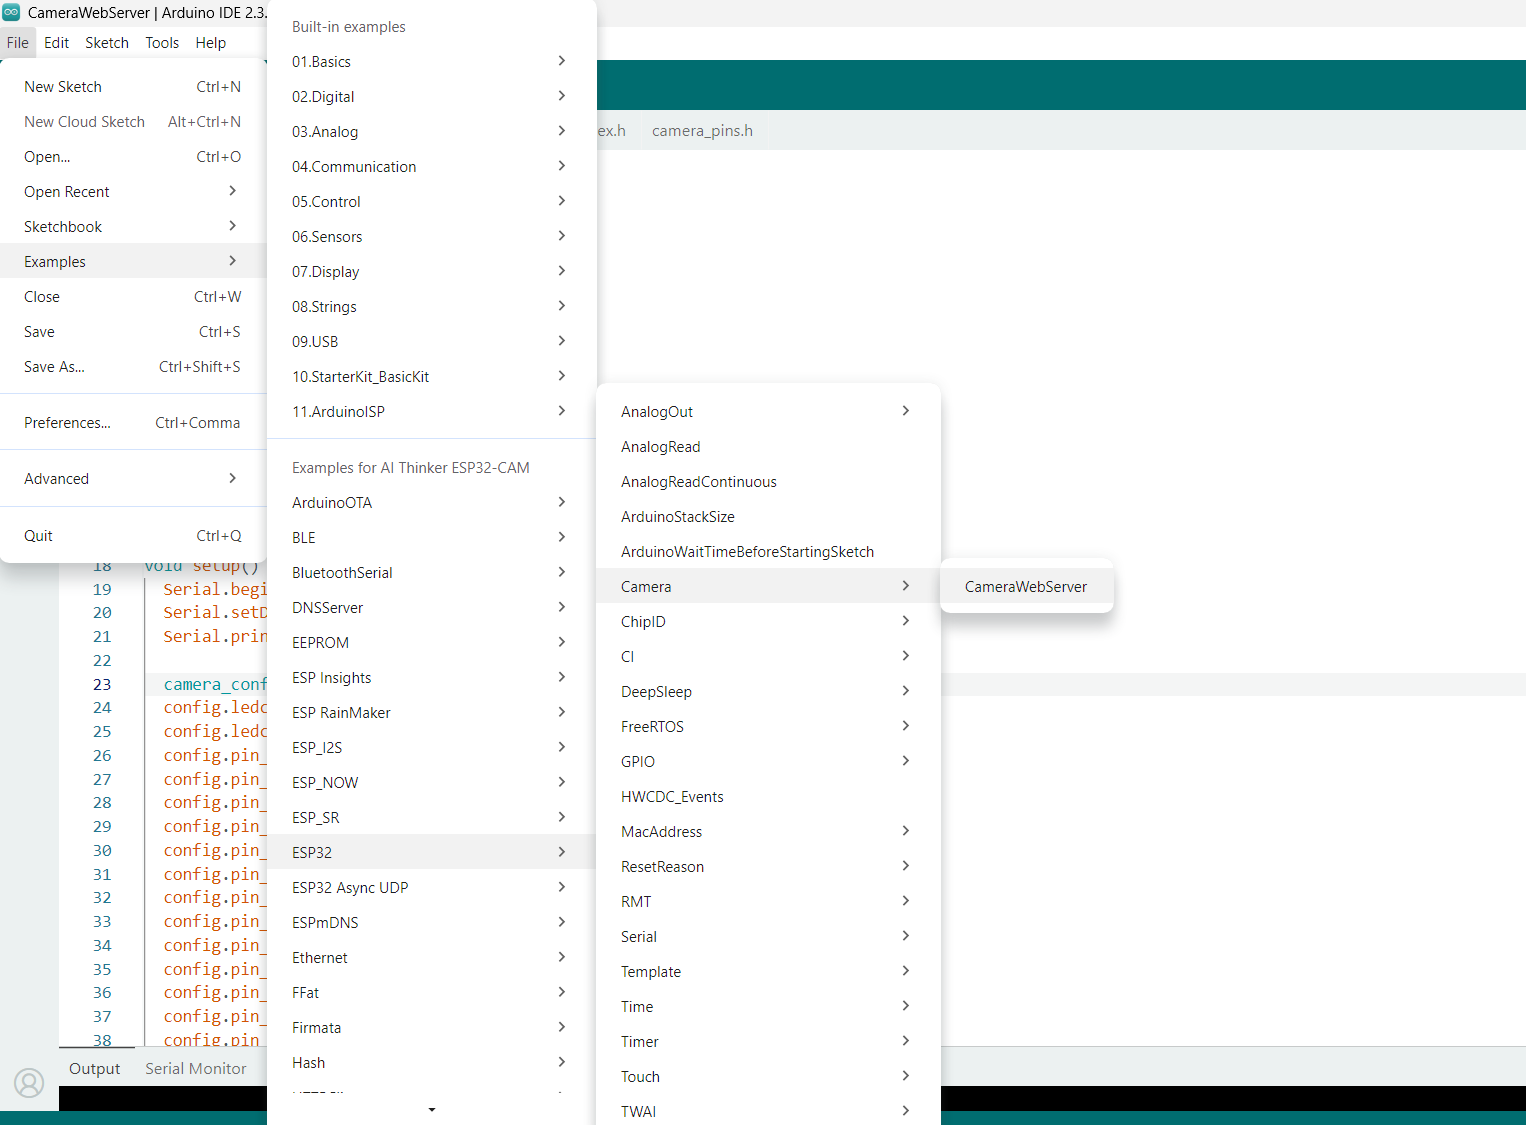Expand the Sketchbook submenu
The image size is (1526, 1125).
pos(63,226)
